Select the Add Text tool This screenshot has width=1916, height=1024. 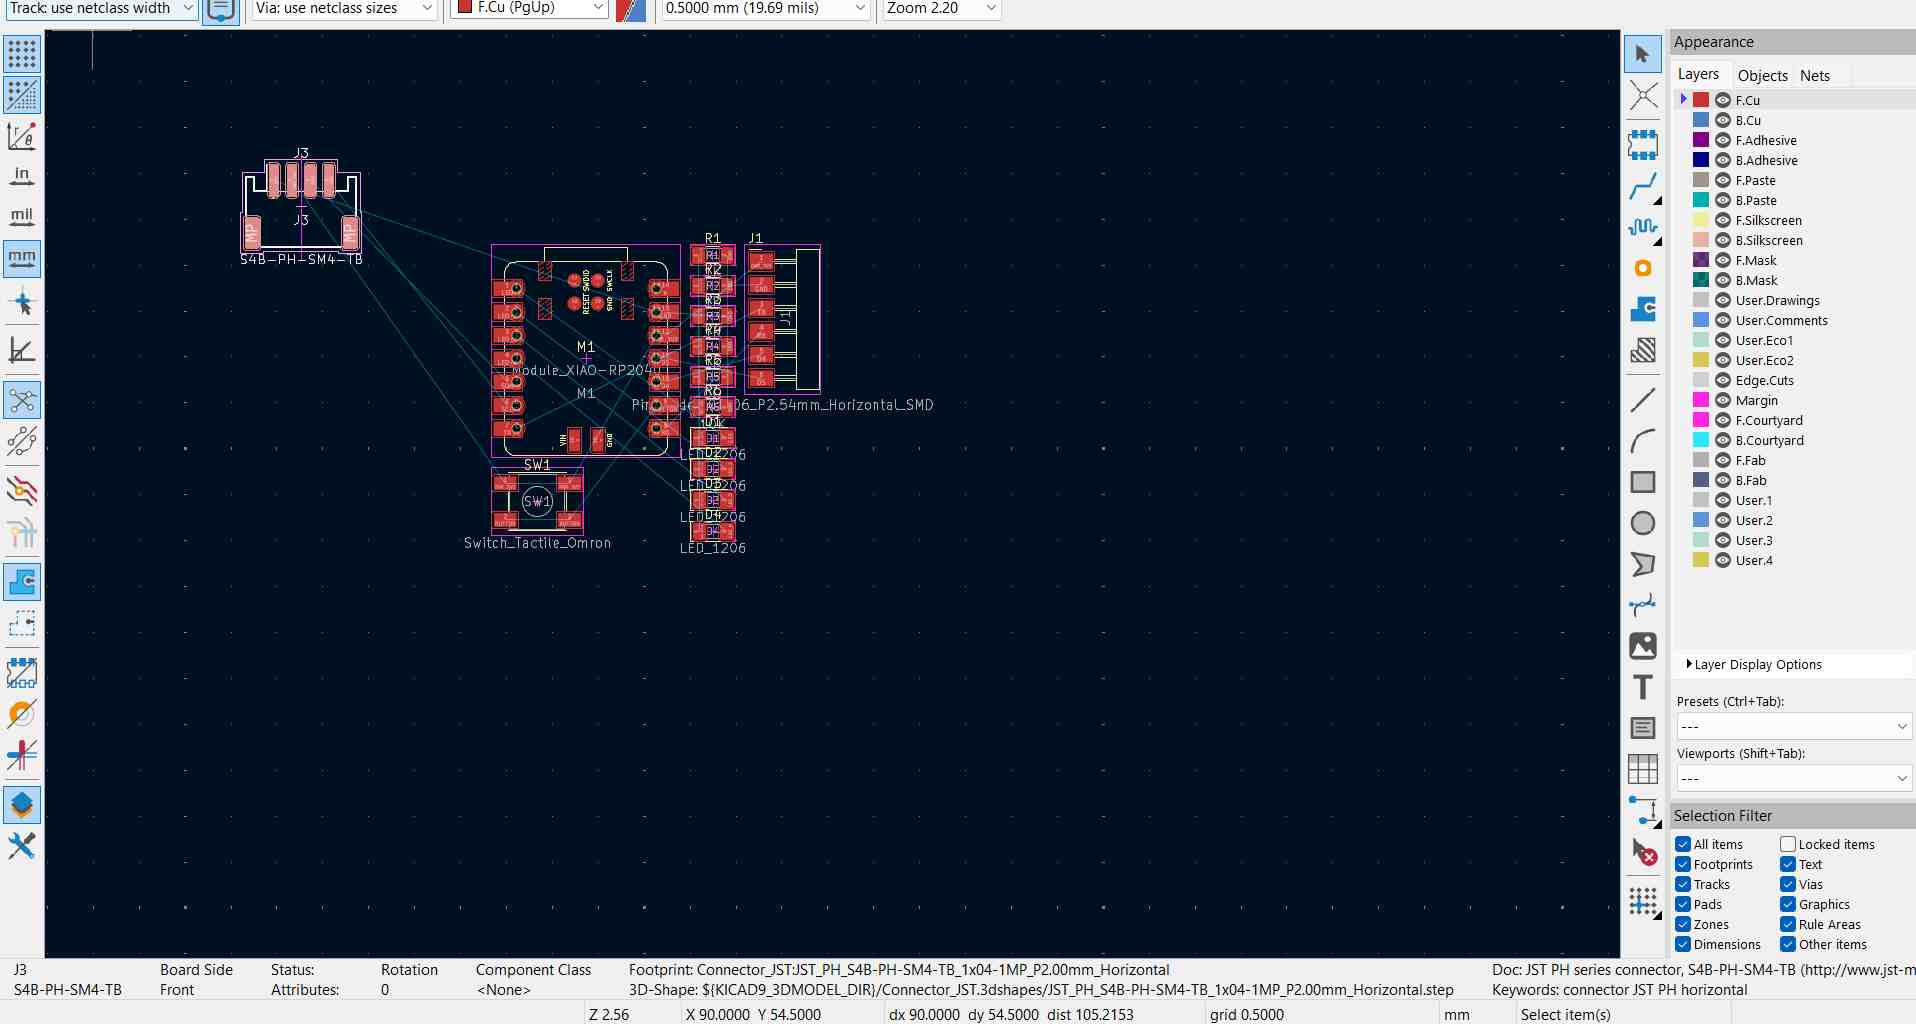pos(1643,687)
